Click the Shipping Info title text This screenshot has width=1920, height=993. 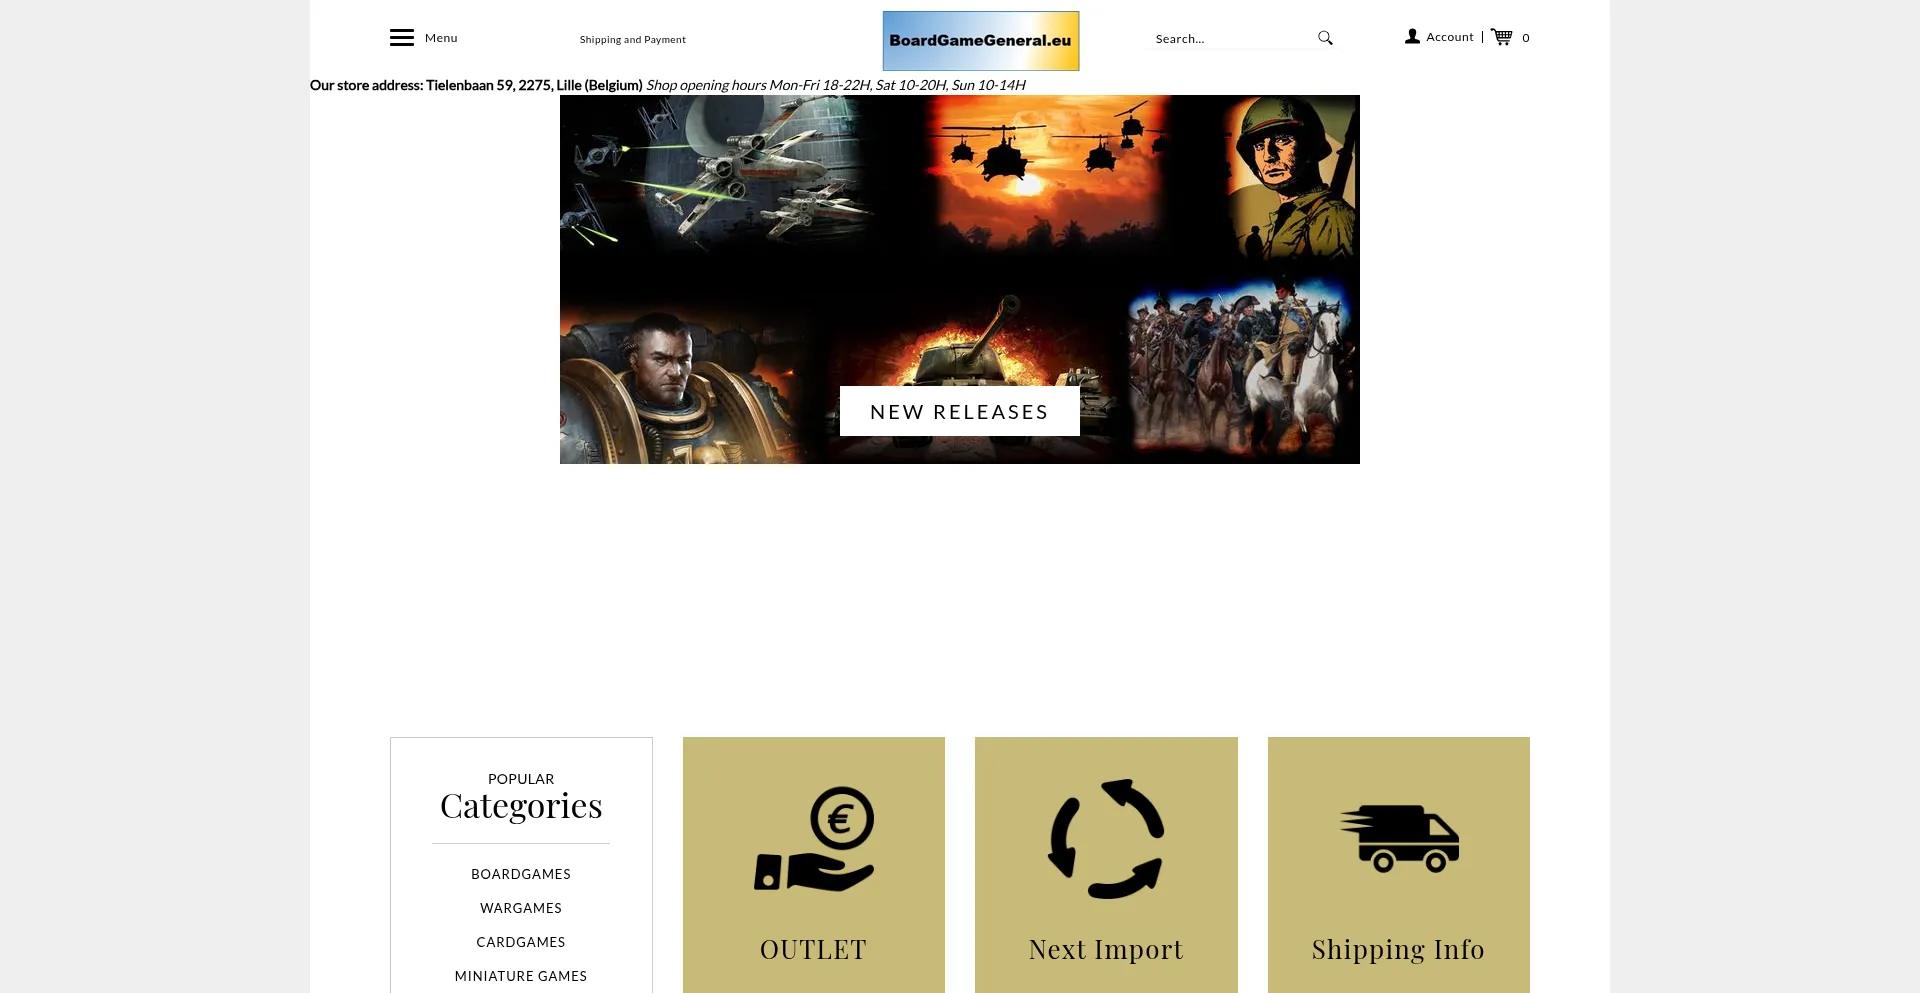pos(1398,949)
